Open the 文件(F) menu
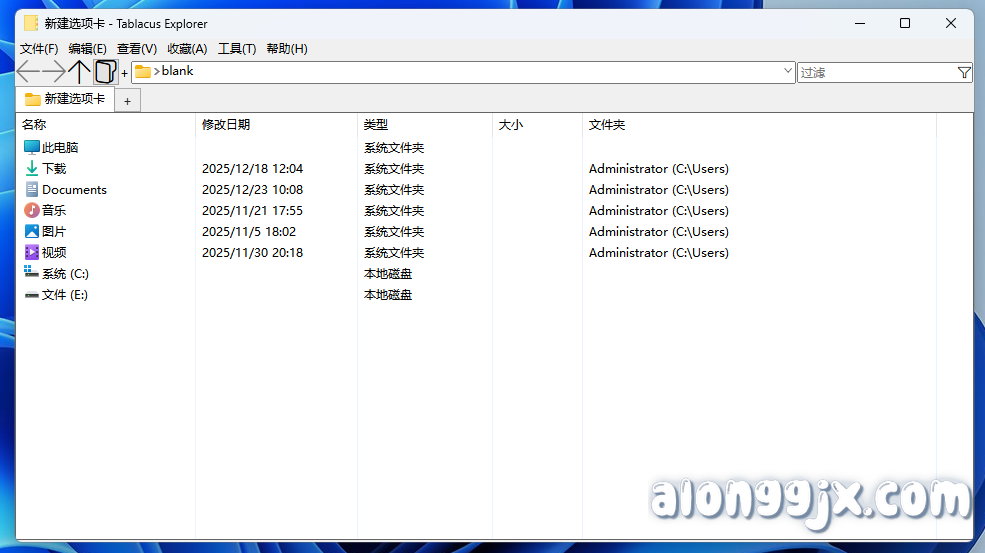Screen dimensions: 985x553 pos(39,48)
